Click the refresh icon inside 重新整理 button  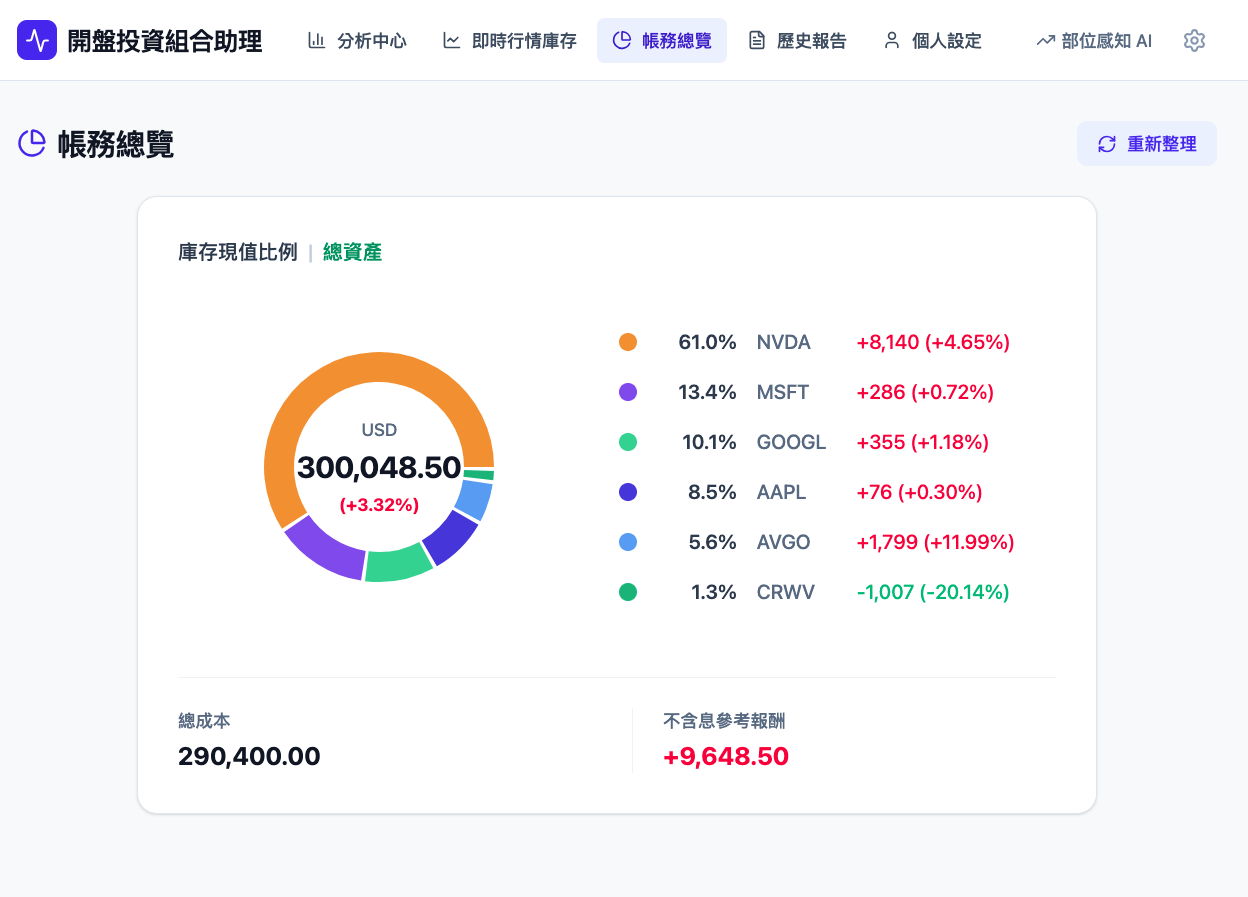(x=1106, y=143)
